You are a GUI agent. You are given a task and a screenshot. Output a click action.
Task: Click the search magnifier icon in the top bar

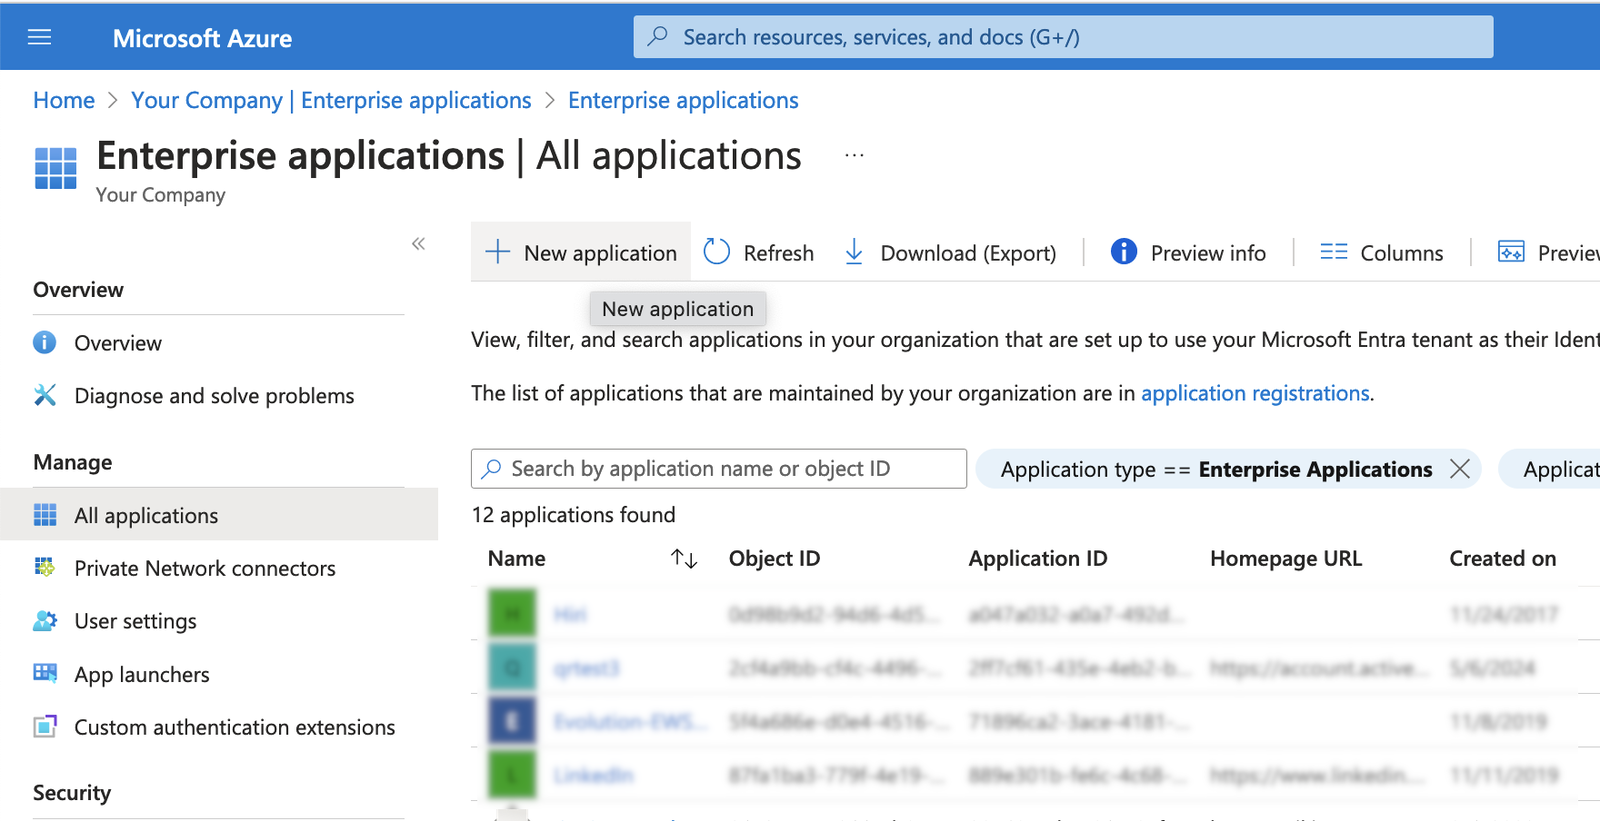[657, 37]
